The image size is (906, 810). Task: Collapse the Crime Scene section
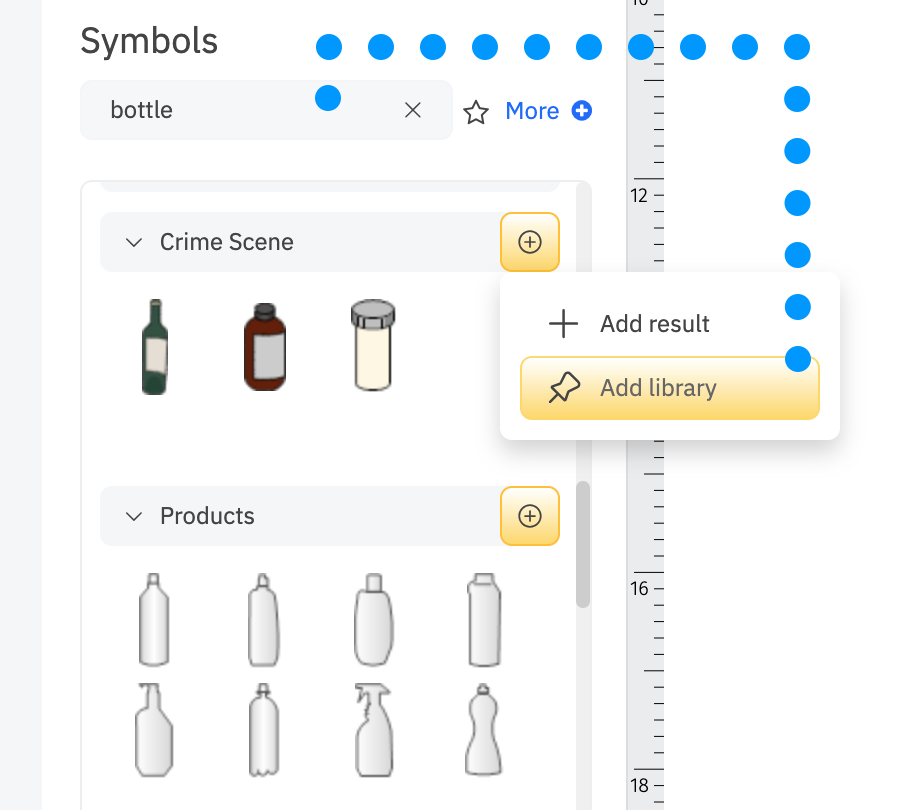[x=134, y=242]
